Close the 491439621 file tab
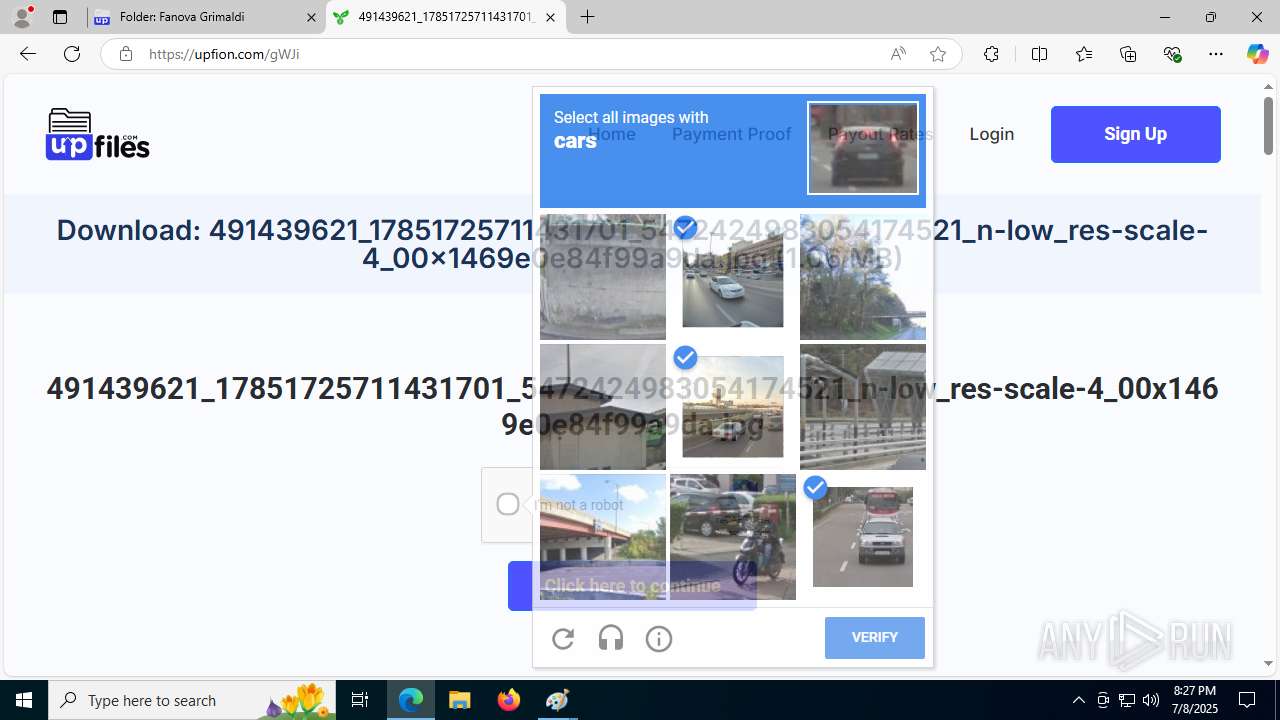The height and width of the screenshot is (720, 1280). click(x=551, y=17)
